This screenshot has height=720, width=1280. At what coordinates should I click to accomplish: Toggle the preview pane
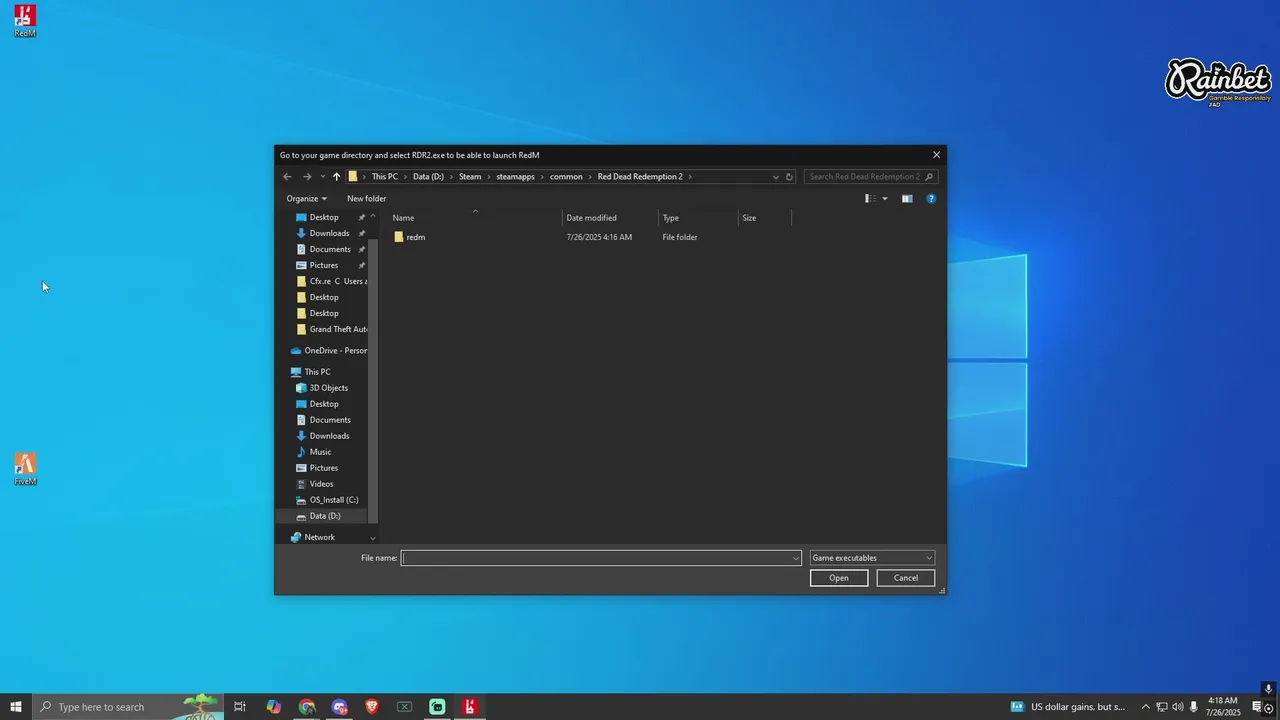pyautogui.click(x=907, y=199)
